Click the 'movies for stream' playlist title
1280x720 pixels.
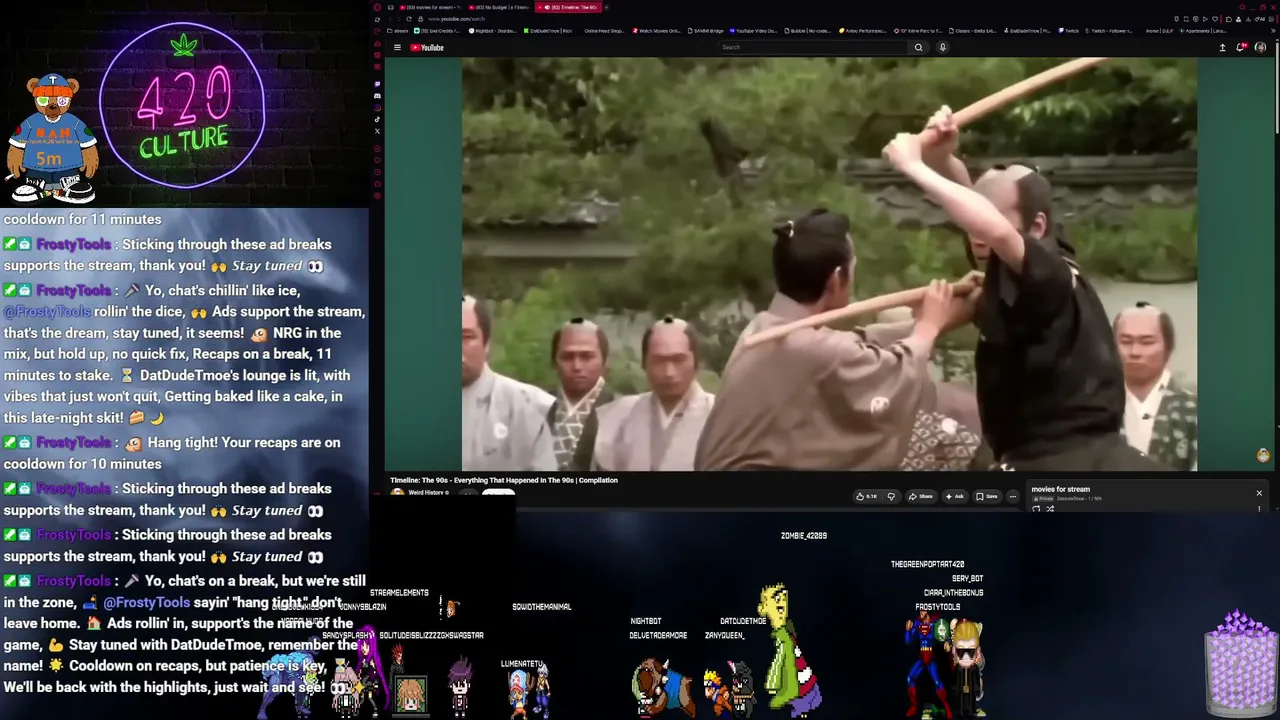1060,490
